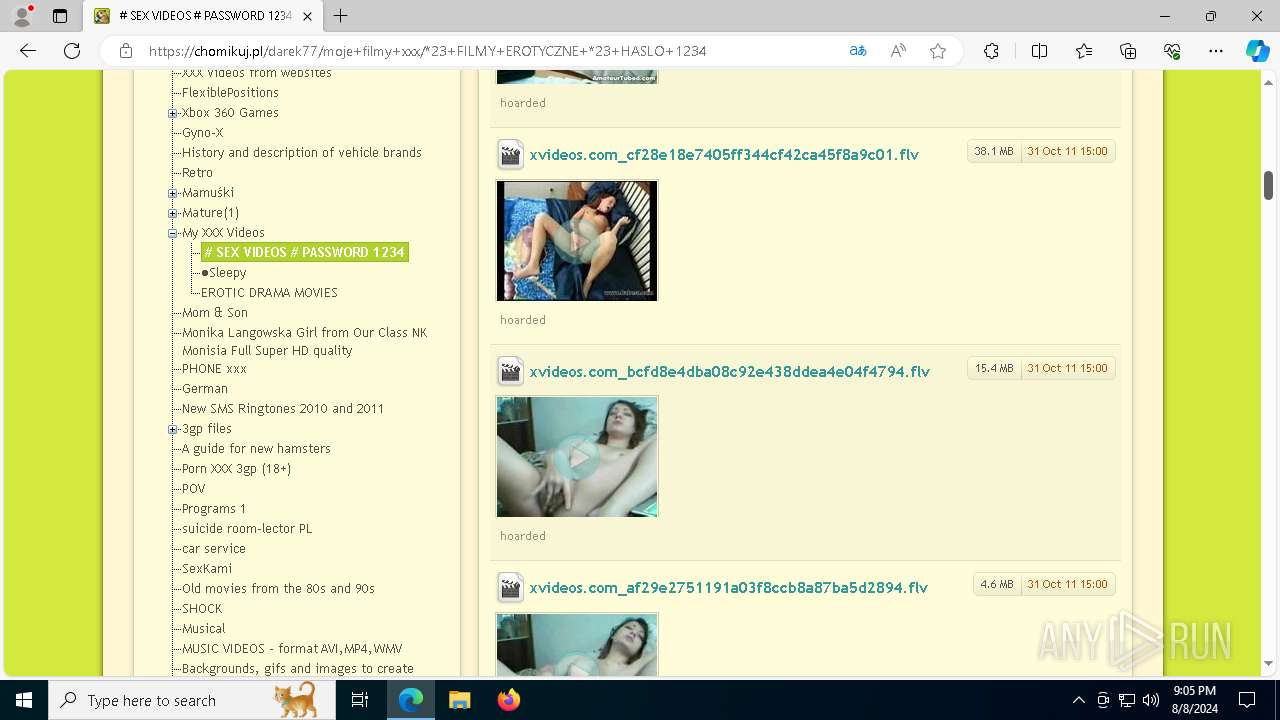Open the Edge profile icon
The width and height of the screenshot is (1280, 720).
pos(22,16)
